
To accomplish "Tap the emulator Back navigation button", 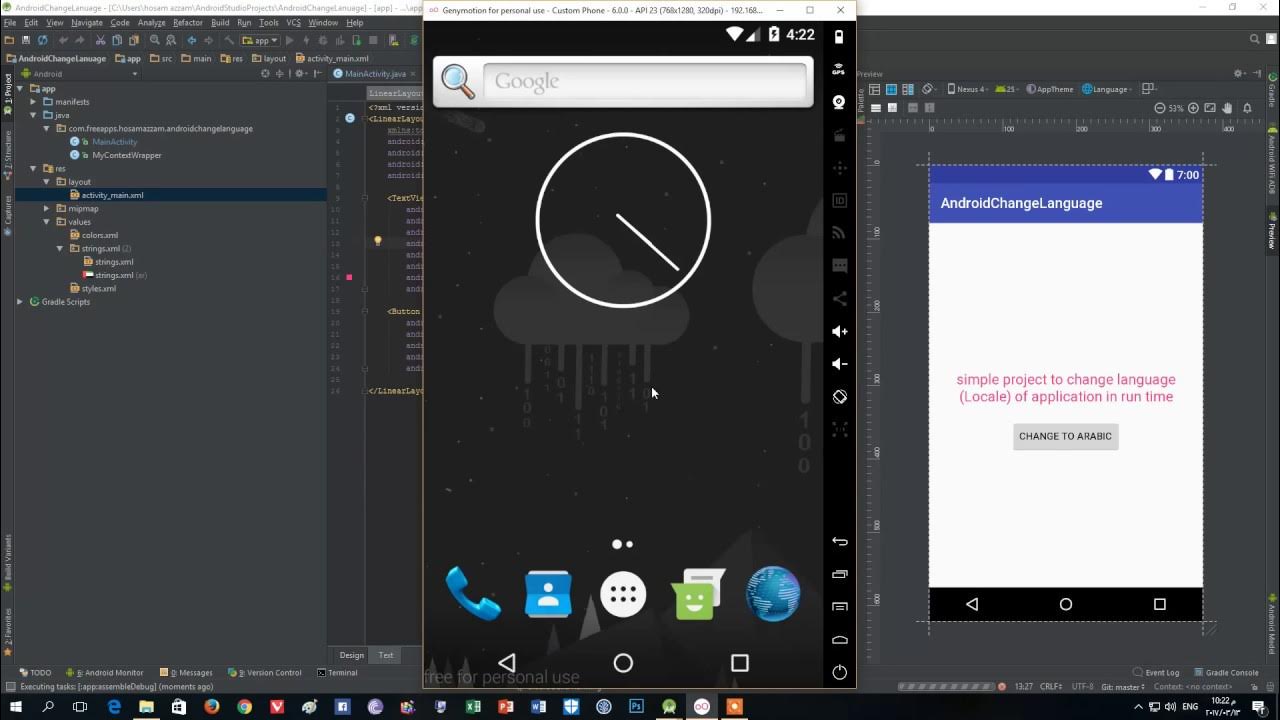I will pos(507,663).
